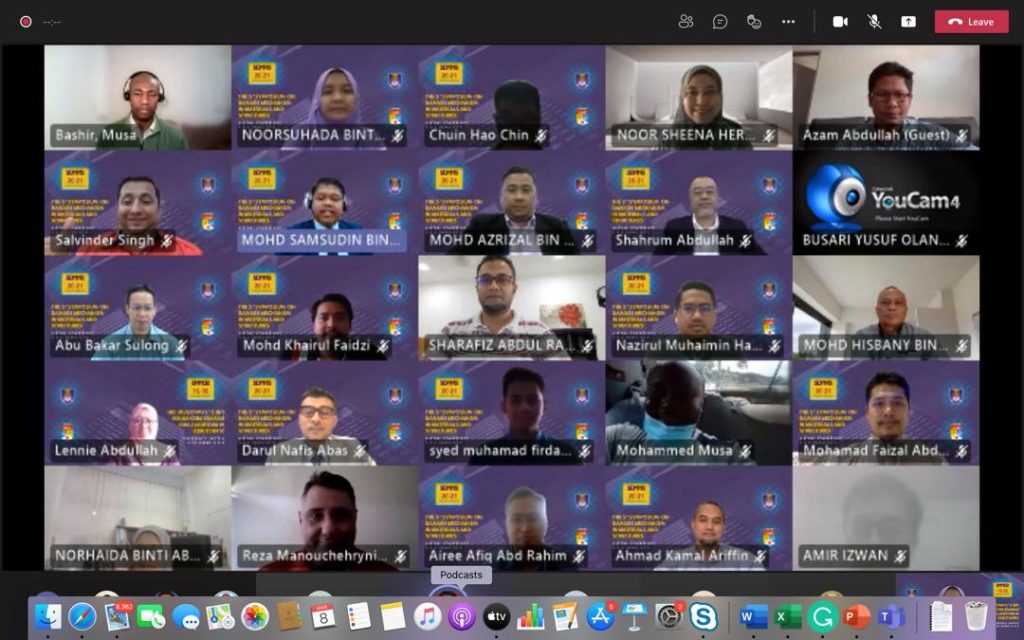Open the reactions and raise hand icon

[754, 21]
